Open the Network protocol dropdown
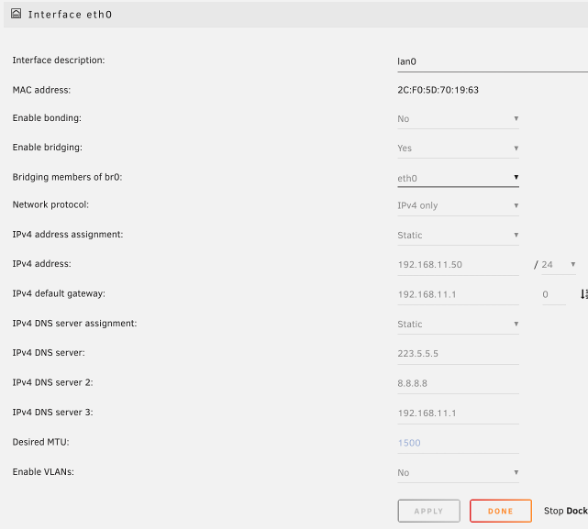588x530 pixels. [x=458, y=206]
